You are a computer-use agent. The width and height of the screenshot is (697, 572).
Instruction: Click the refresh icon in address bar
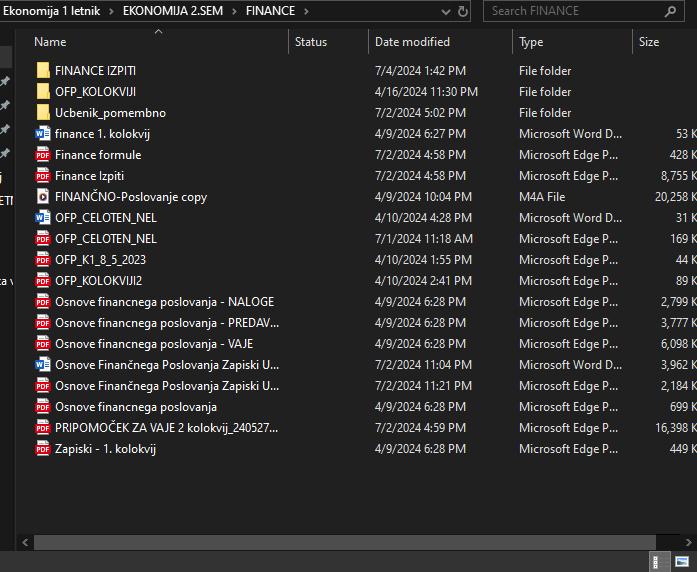tap(463, 11)
